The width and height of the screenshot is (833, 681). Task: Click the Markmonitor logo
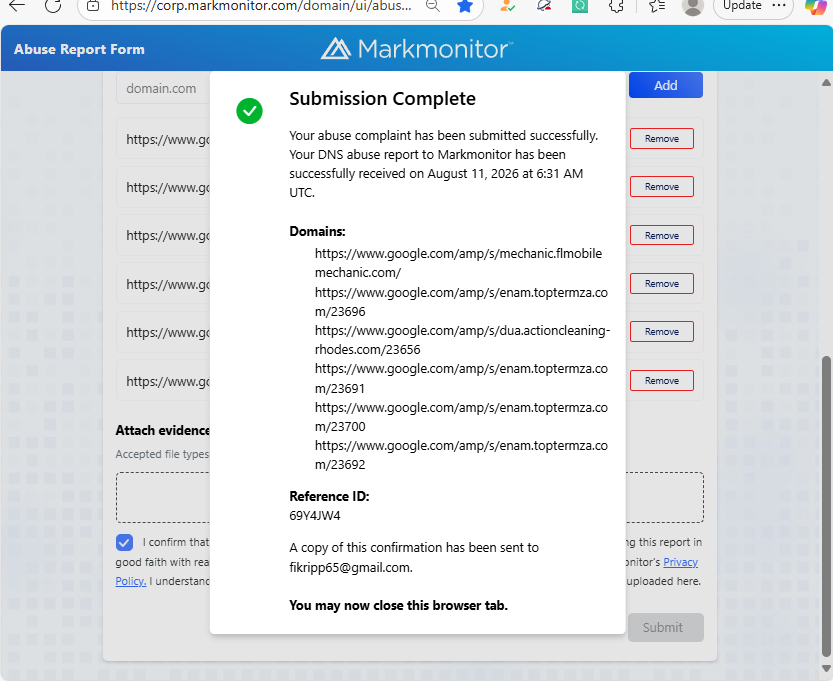coord(416,49)
